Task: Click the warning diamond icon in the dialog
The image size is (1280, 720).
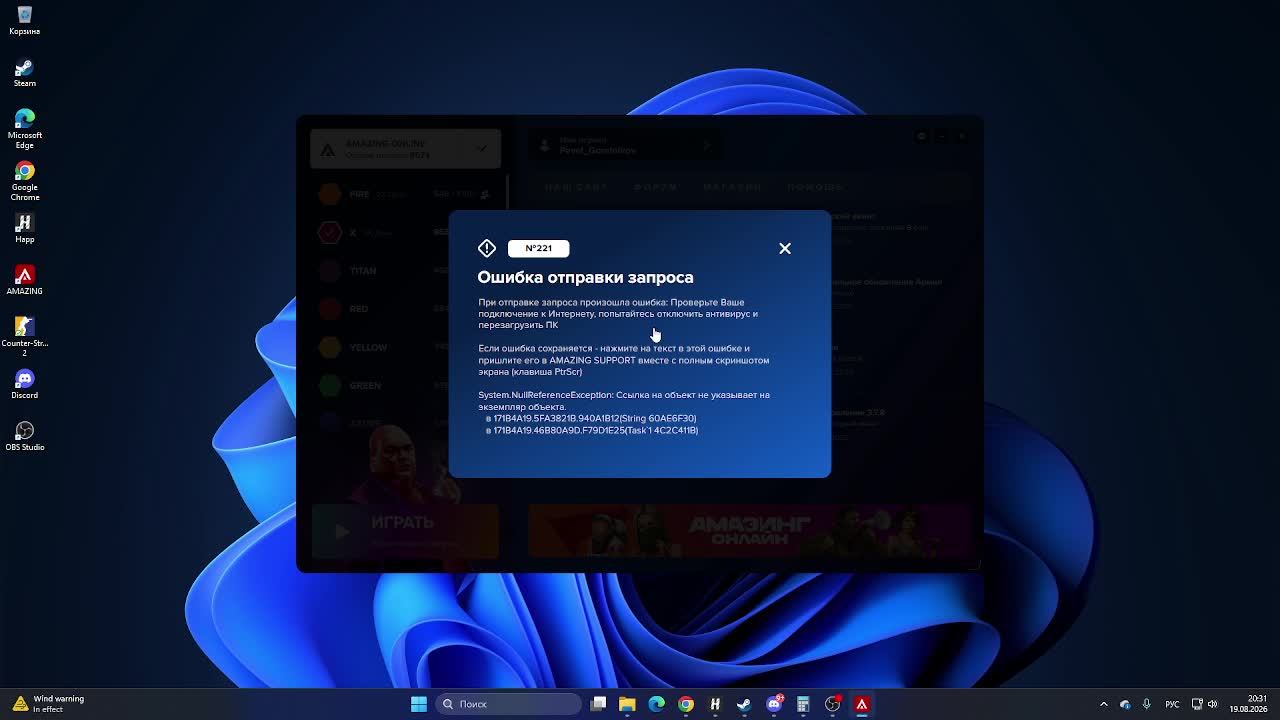Action: click(x=487, y=248)
